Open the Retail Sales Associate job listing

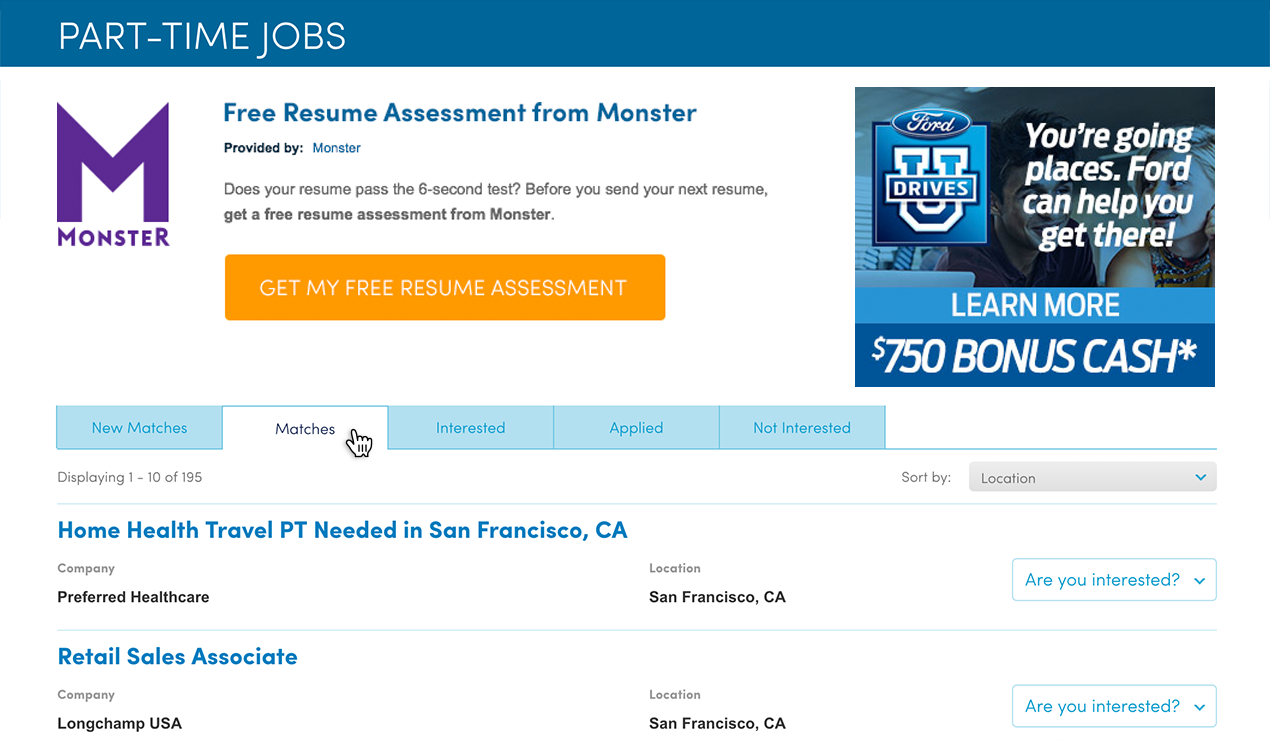(x=178, y=657)
